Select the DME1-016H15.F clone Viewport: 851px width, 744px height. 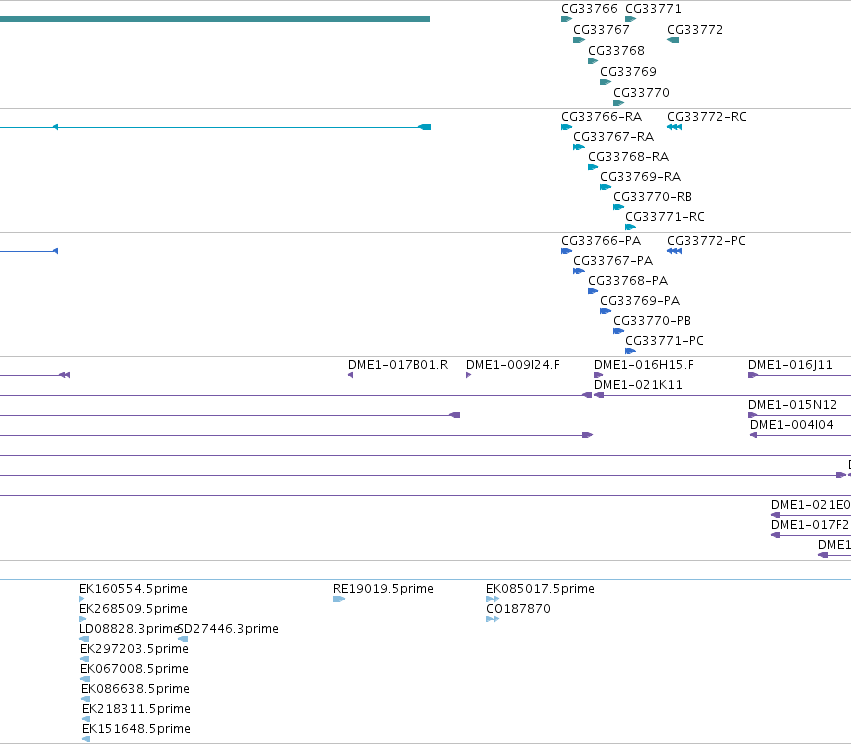pos(644,365)
